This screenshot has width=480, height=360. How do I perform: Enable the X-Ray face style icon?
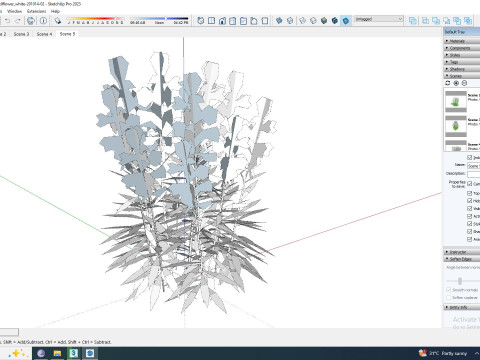click(x=279, y=21)
